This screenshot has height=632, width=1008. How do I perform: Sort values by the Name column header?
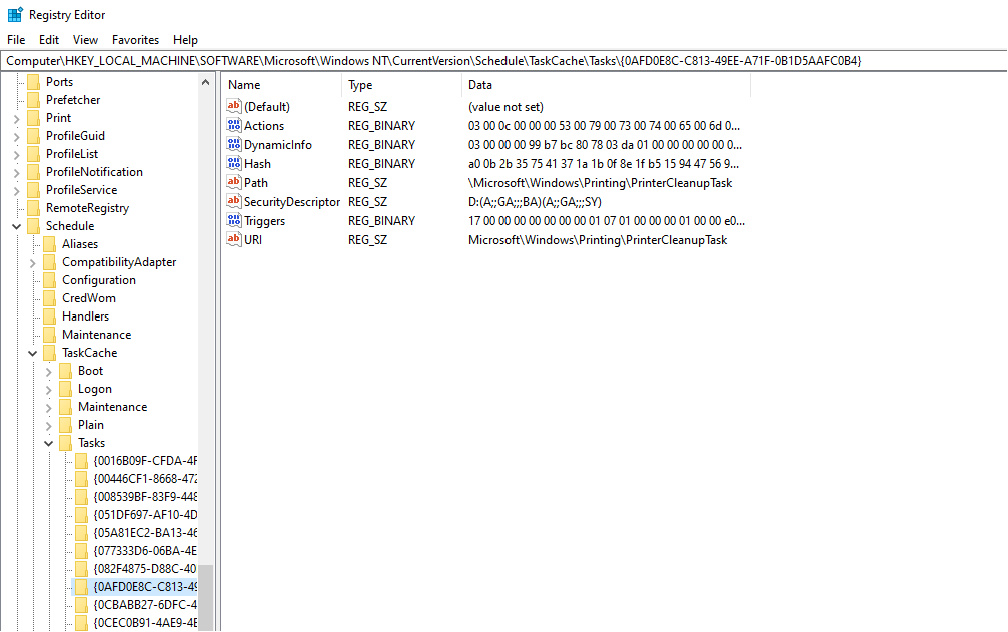[282, 85]
